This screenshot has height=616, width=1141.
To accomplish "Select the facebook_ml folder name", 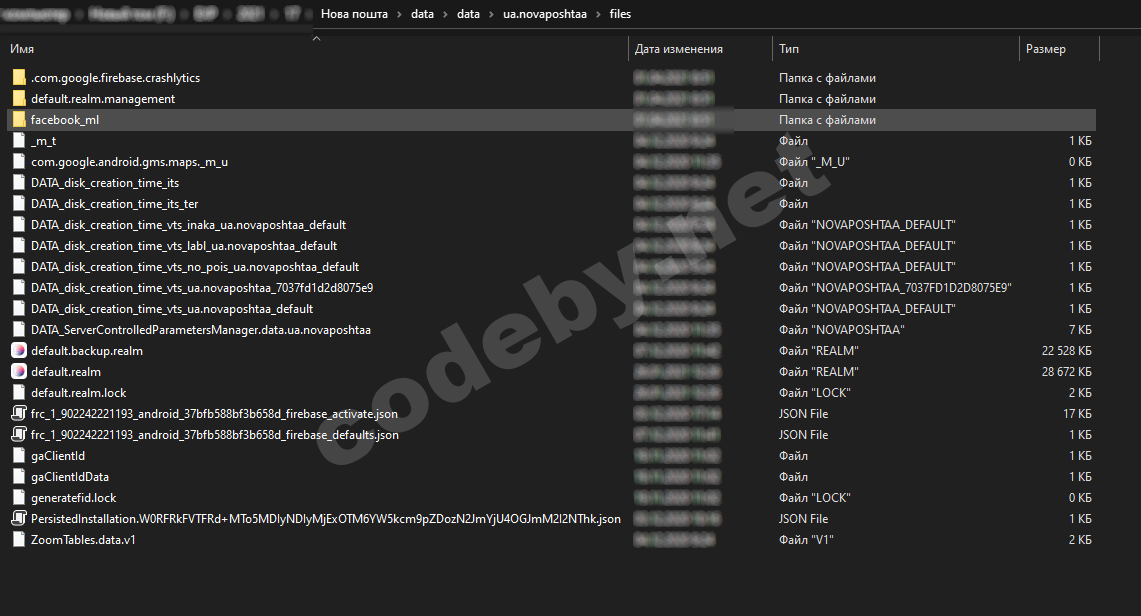I will (x=65, y=120).
